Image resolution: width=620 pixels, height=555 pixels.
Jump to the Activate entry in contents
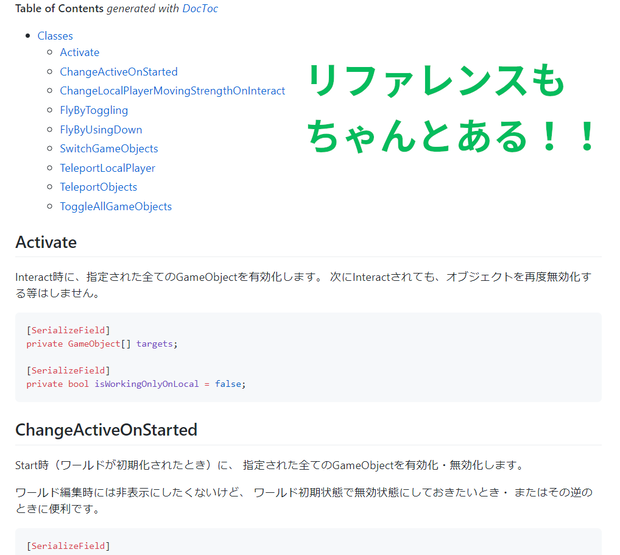tap(79, 52)
